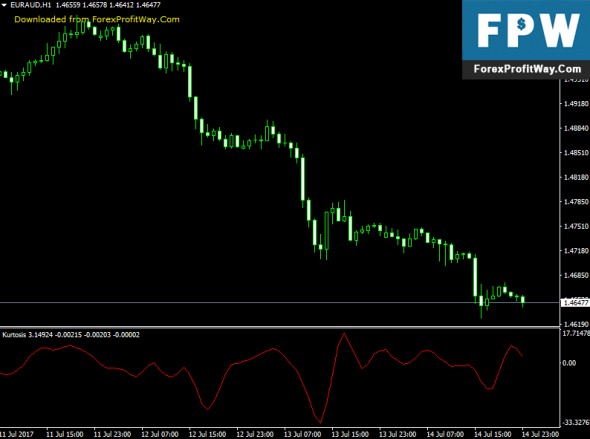Click the 13 Jul 07:00 time axis marker

[x=303, y=434]
